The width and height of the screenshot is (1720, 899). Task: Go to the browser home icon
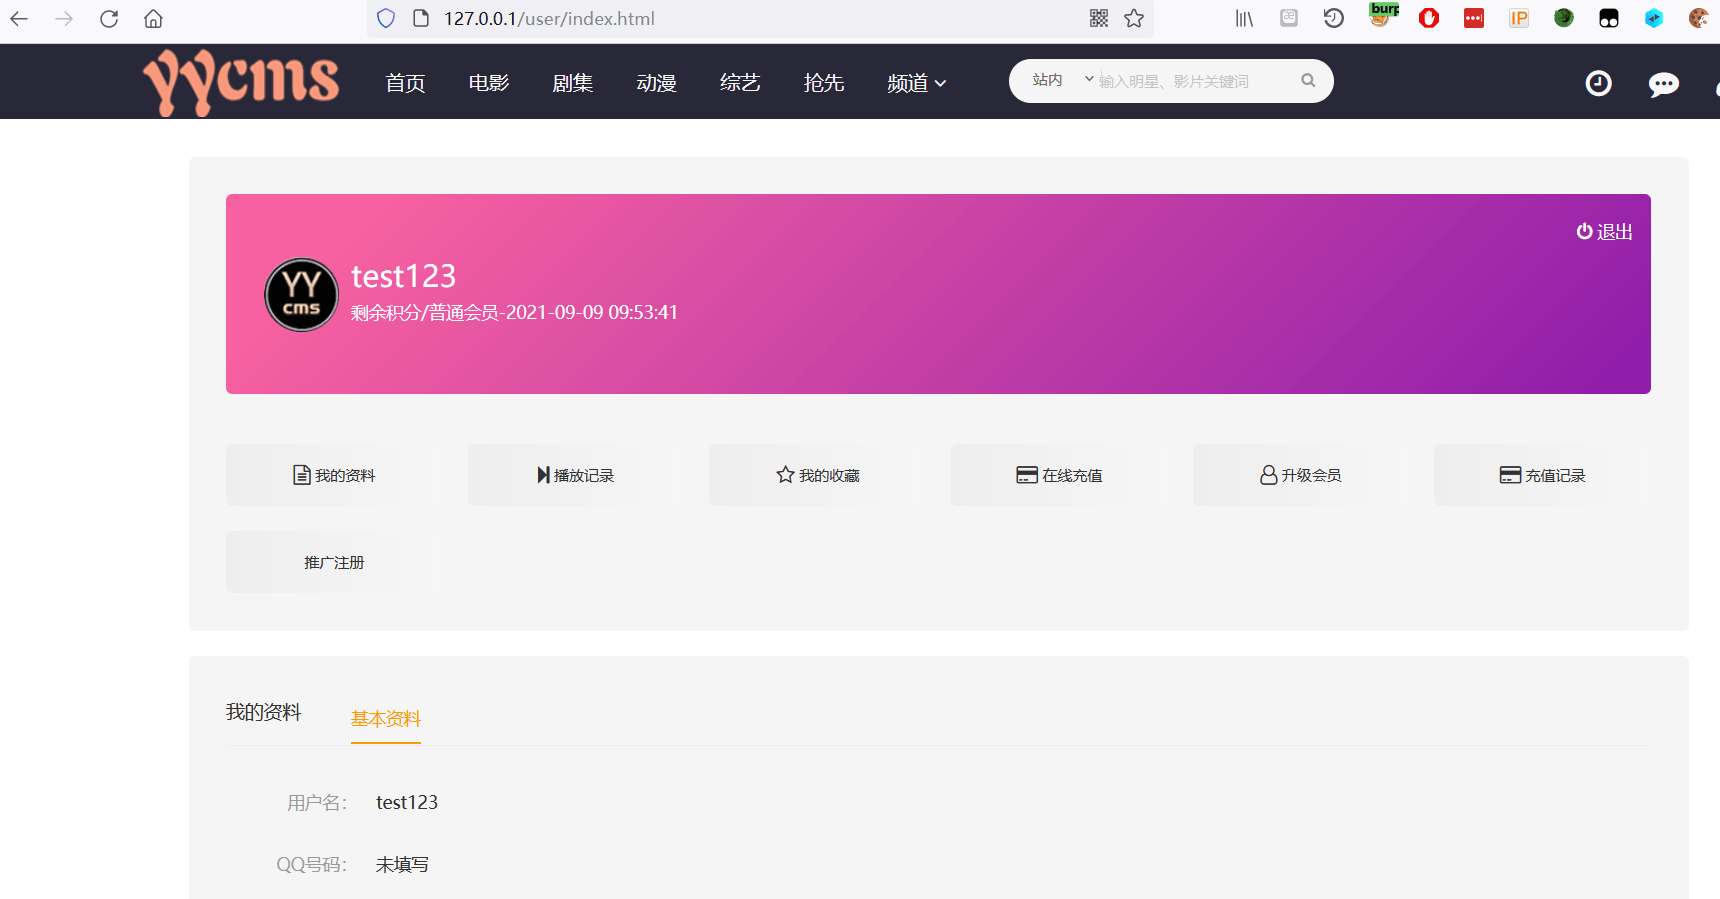pyautogui.click(x=153, y=19)
